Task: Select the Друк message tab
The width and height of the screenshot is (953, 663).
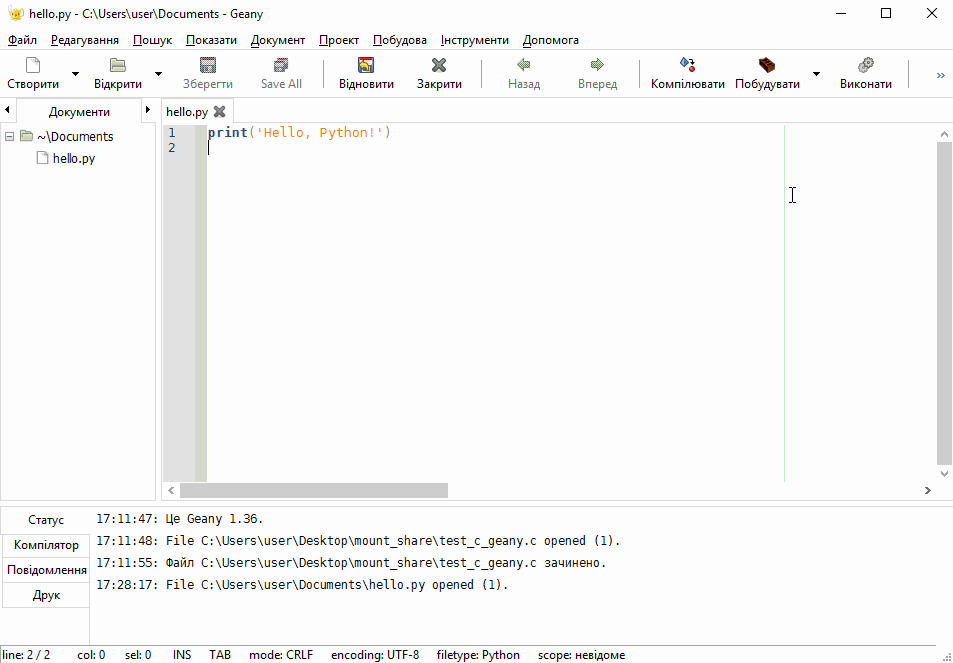Action: 46,595
